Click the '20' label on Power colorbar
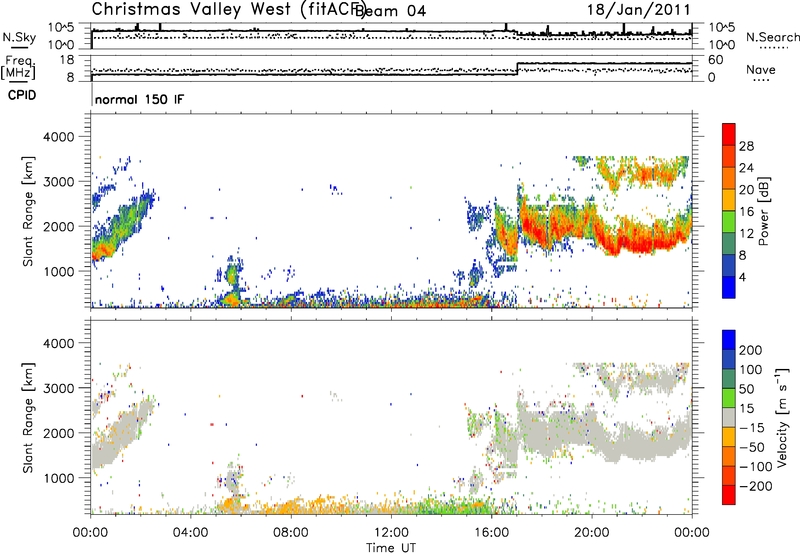 tap(746, 190)
